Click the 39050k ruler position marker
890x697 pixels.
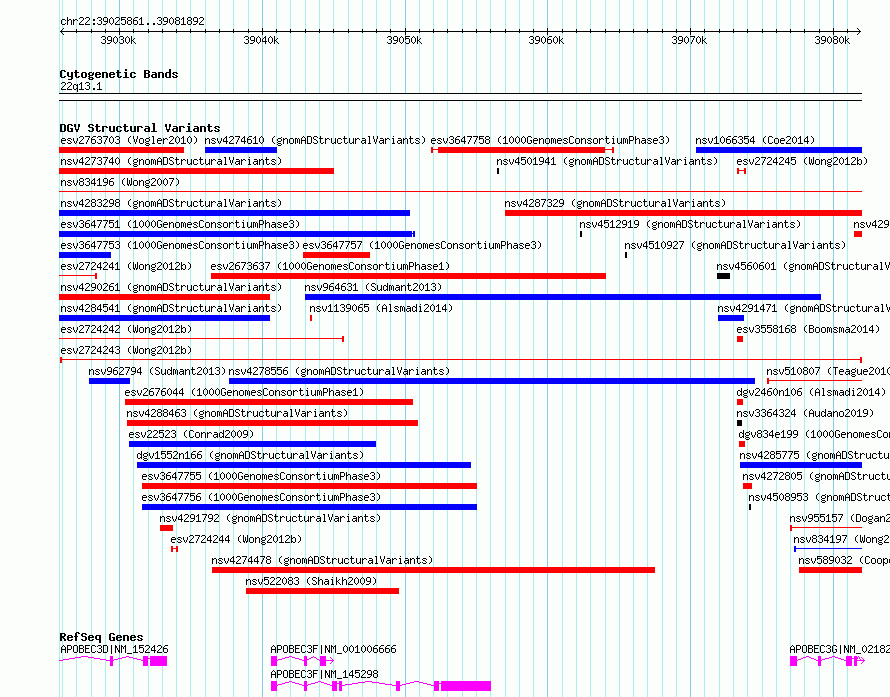tap(404, 41)
